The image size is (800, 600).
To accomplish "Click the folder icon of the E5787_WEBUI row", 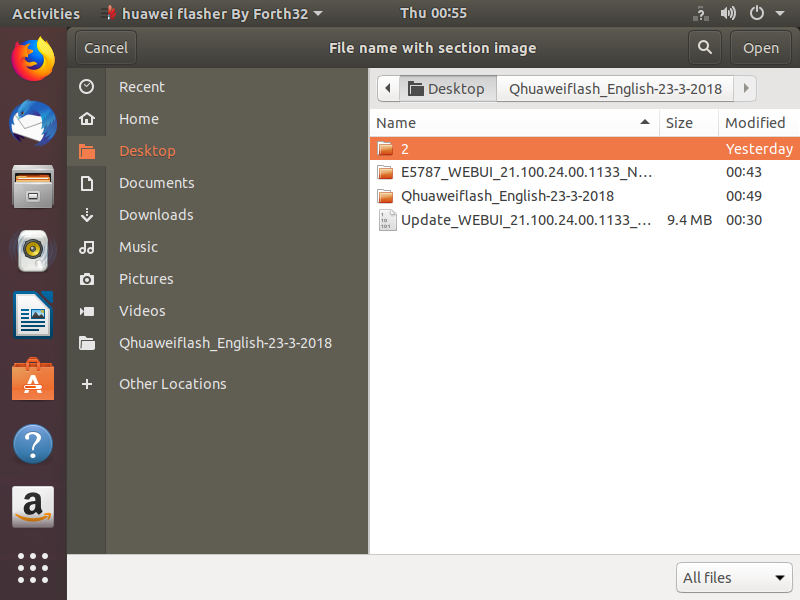I will coord(385,172).
